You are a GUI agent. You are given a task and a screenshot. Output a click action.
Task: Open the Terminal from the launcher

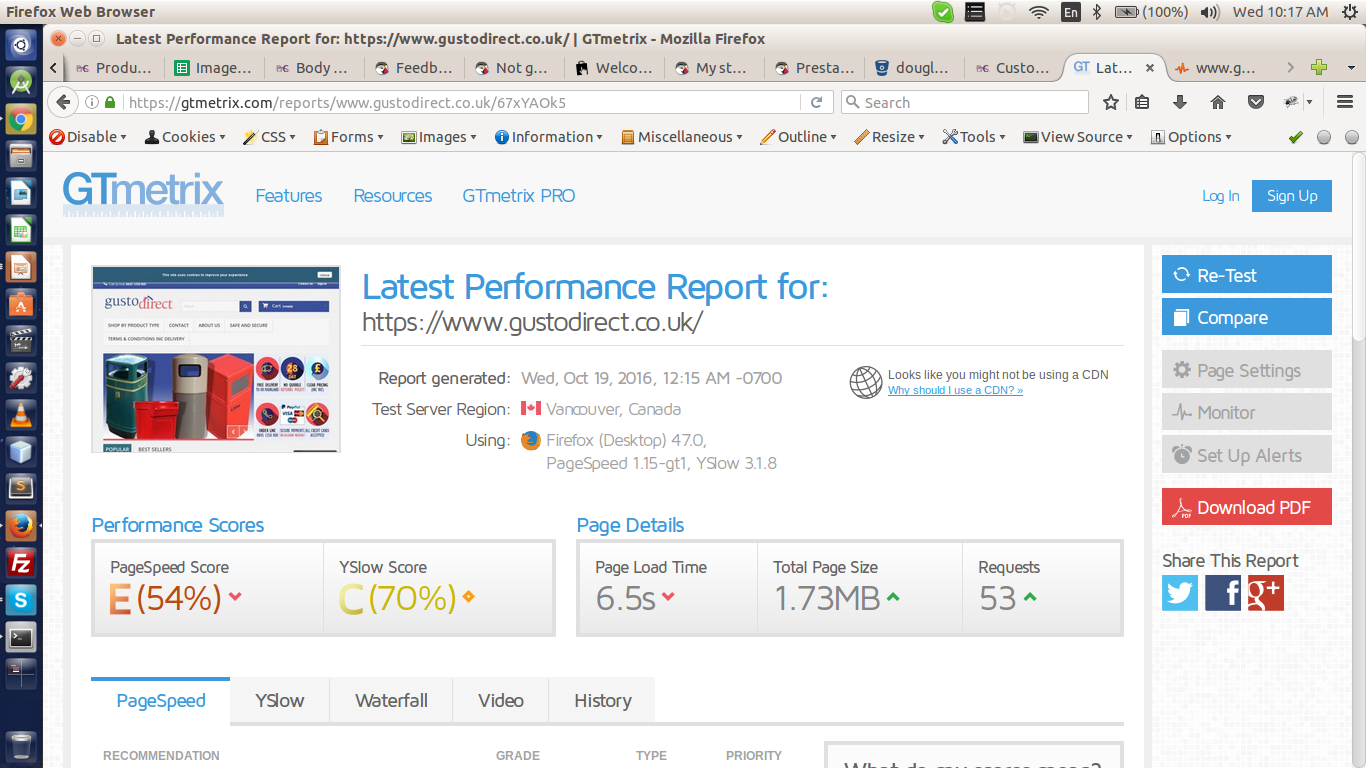click(x=21, y=637)
